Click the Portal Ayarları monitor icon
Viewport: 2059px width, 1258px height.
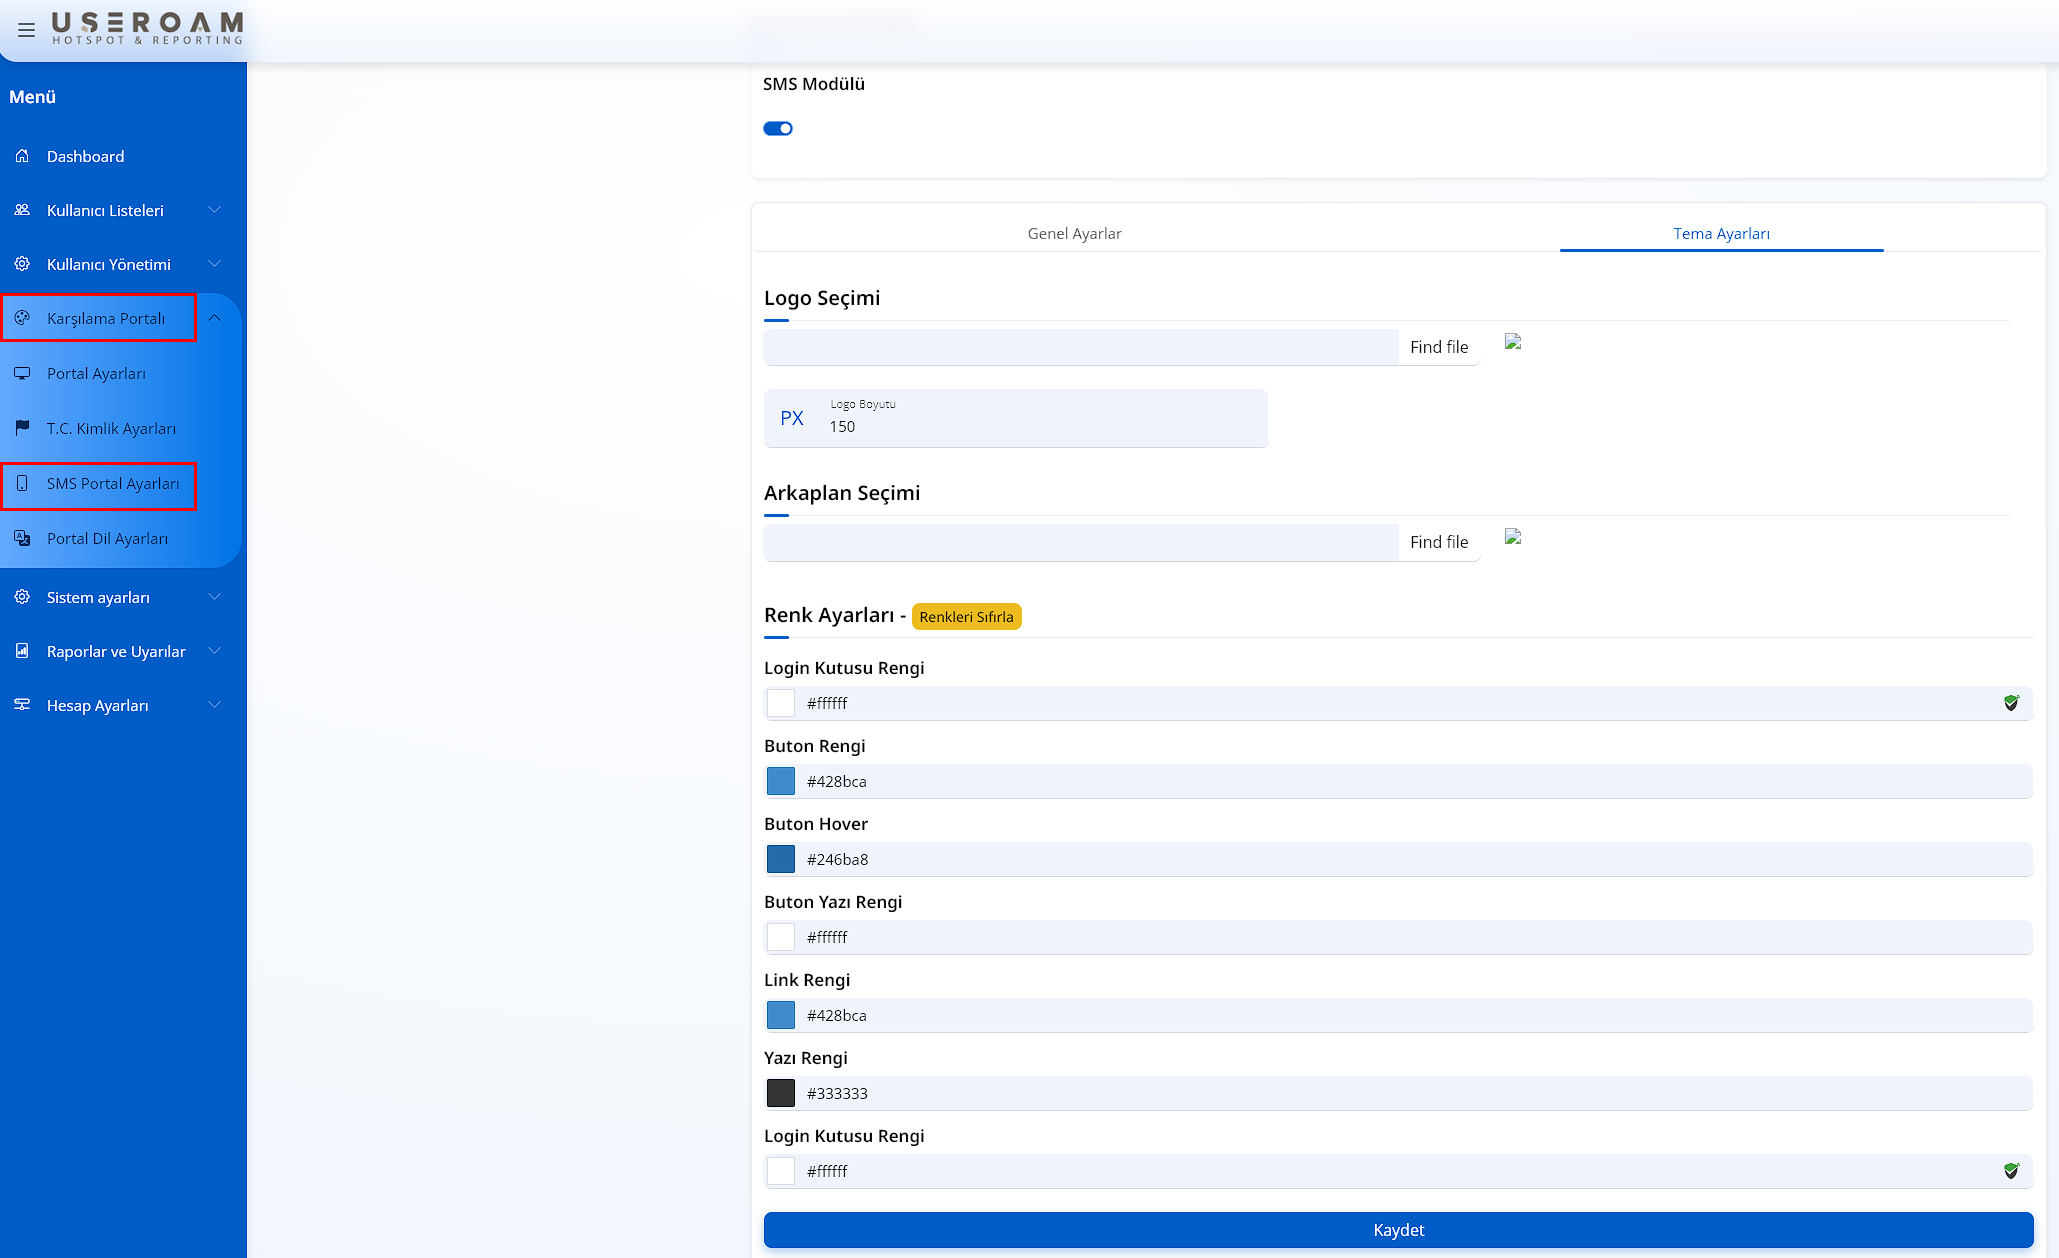tap(22, 373)
